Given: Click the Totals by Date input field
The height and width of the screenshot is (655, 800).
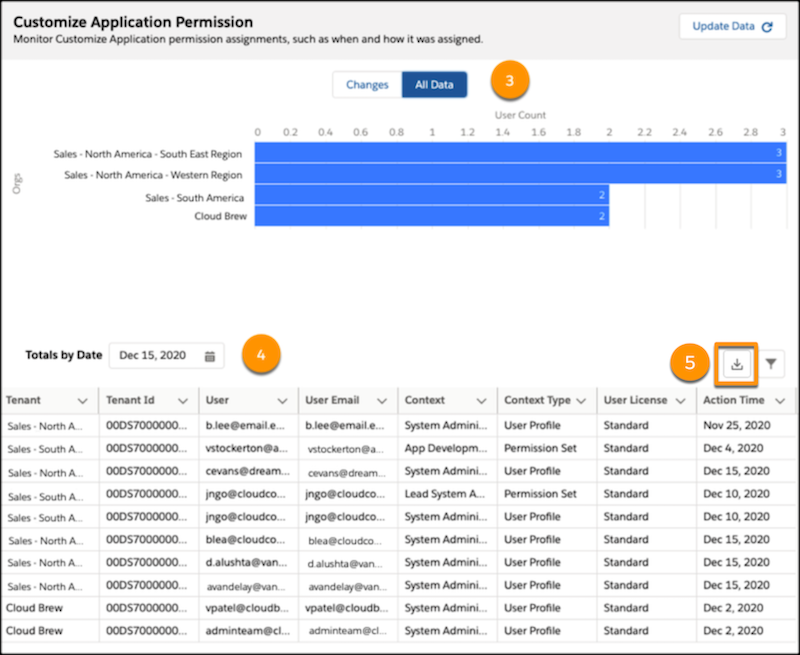Looking at the screenshot, I should 166,356.
